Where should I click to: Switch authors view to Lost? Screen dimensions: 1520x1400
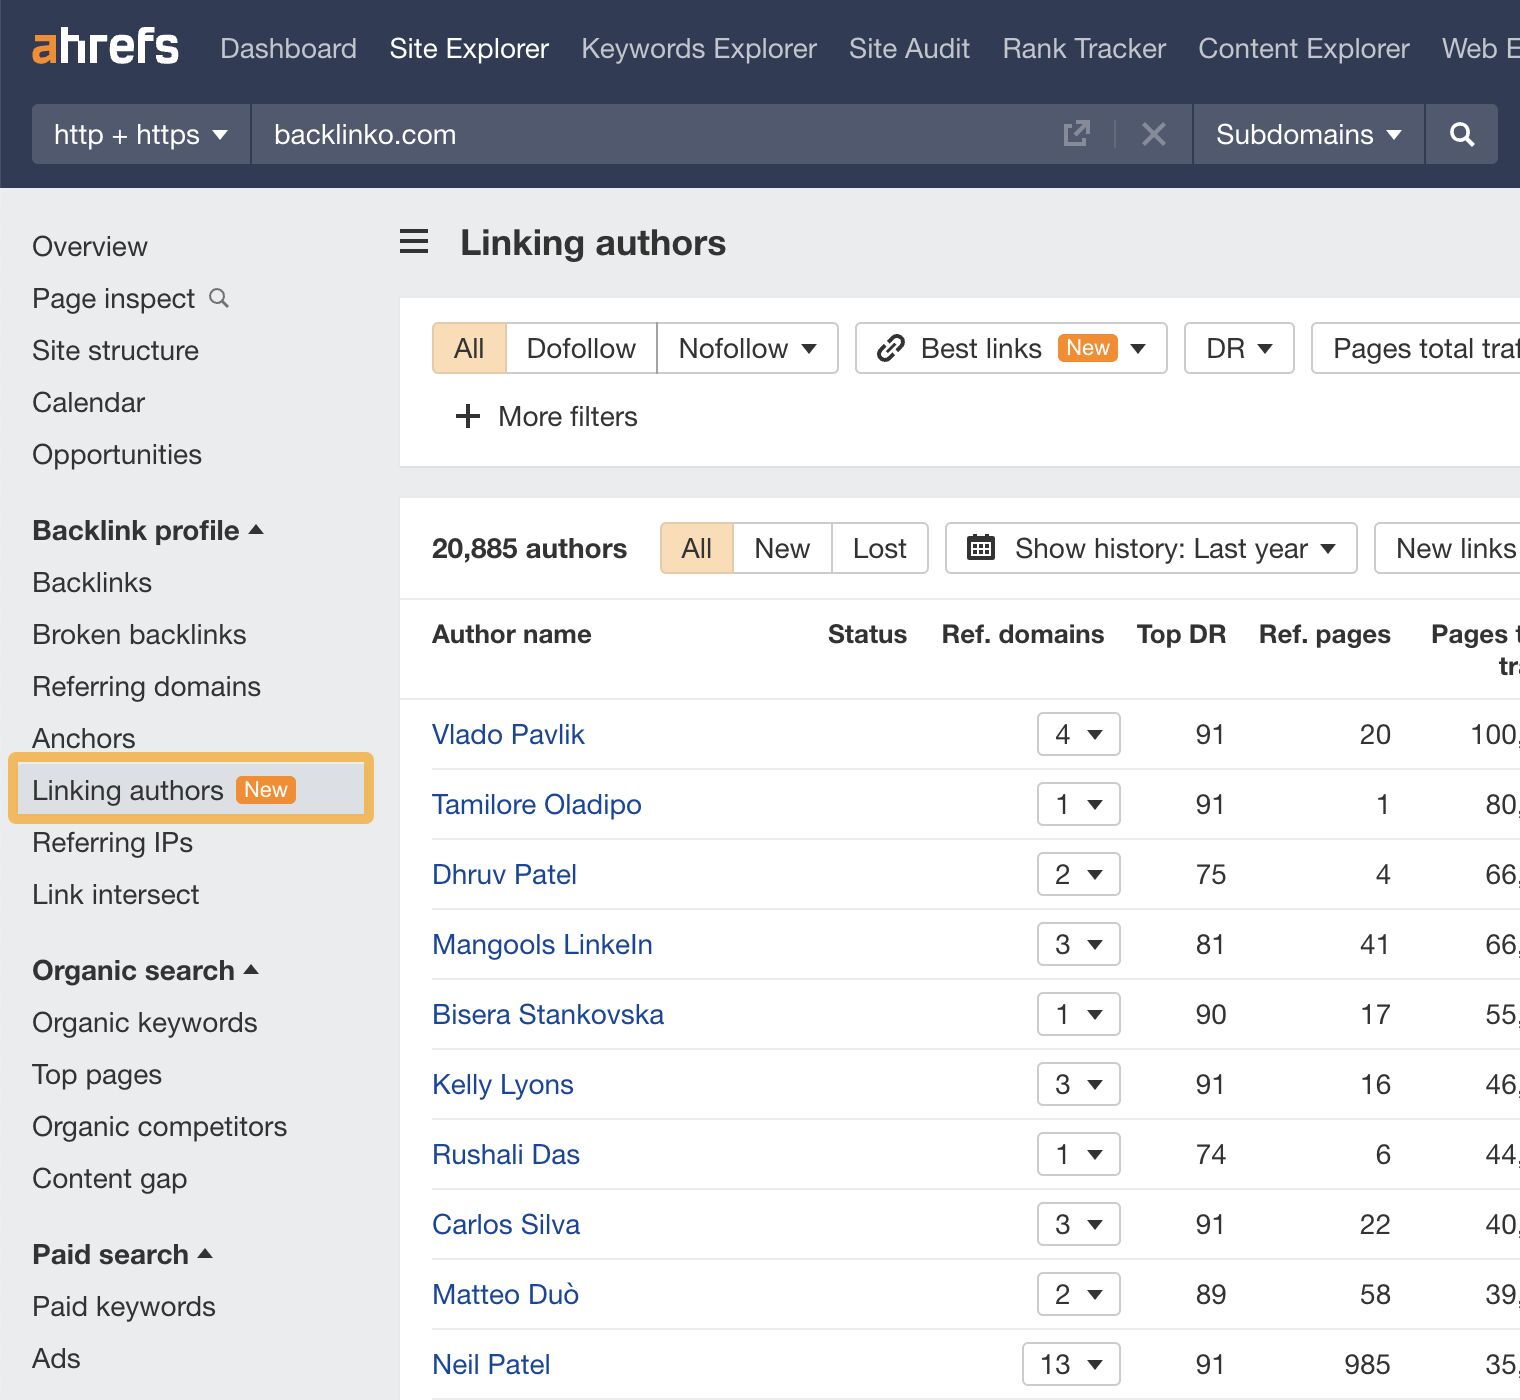click(878, 548)
